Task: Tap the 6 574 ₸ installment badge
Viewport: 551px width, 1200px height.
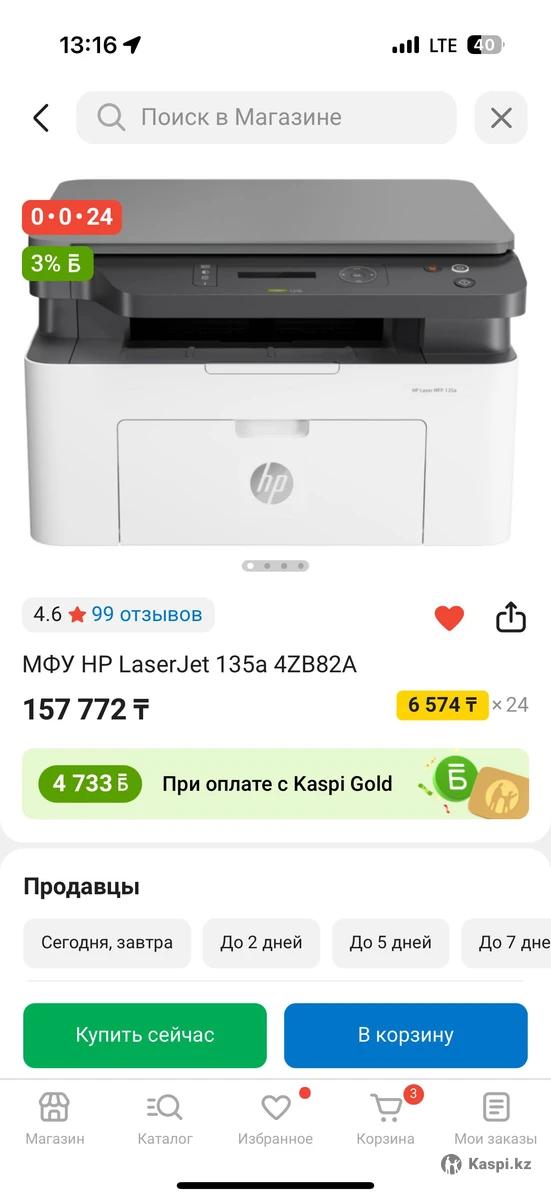Action: [442, 705]
